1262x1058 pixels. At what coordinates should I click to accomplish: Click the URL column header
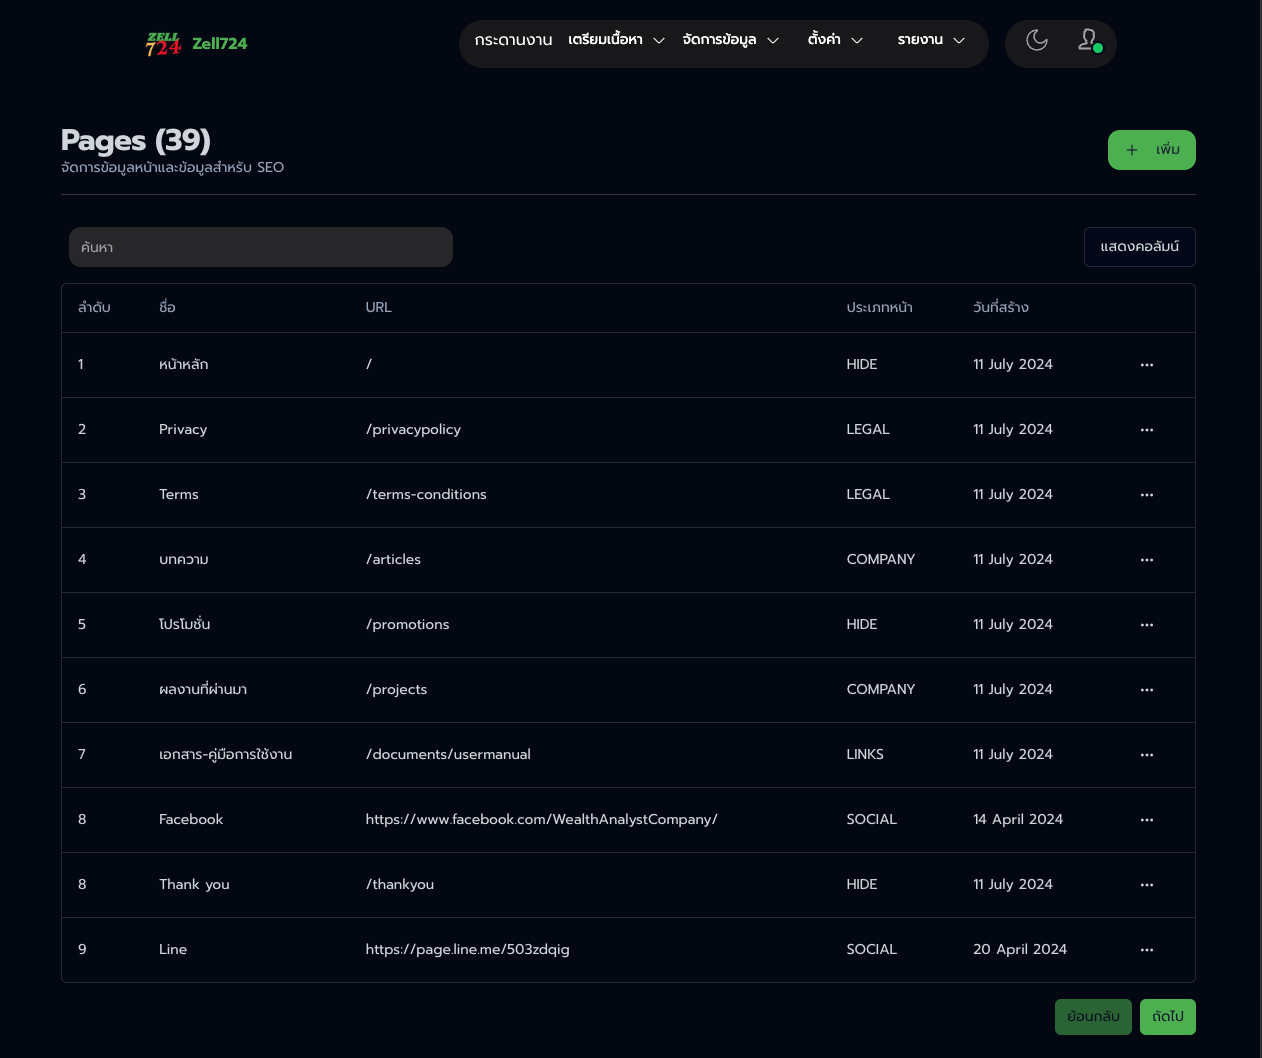[x=378, y=308]
